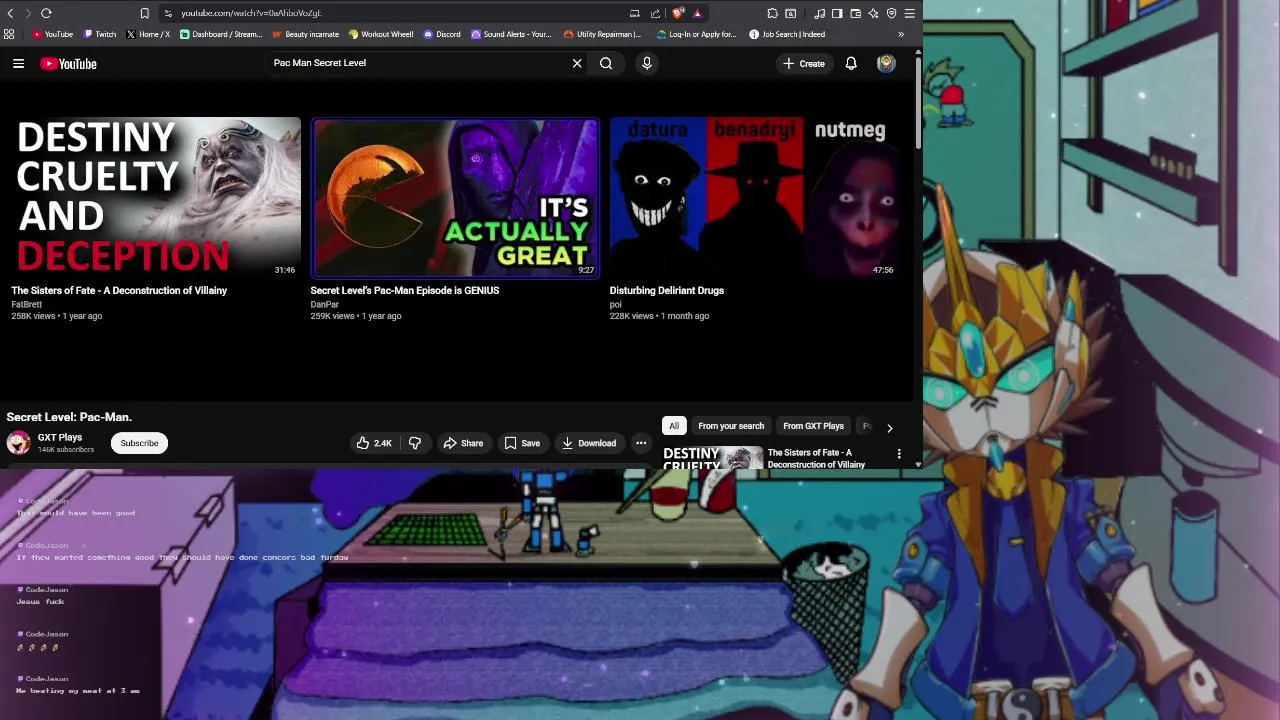Search with voice microphone button
Viewport: 1280px width, 720px height.
point(647,63)
